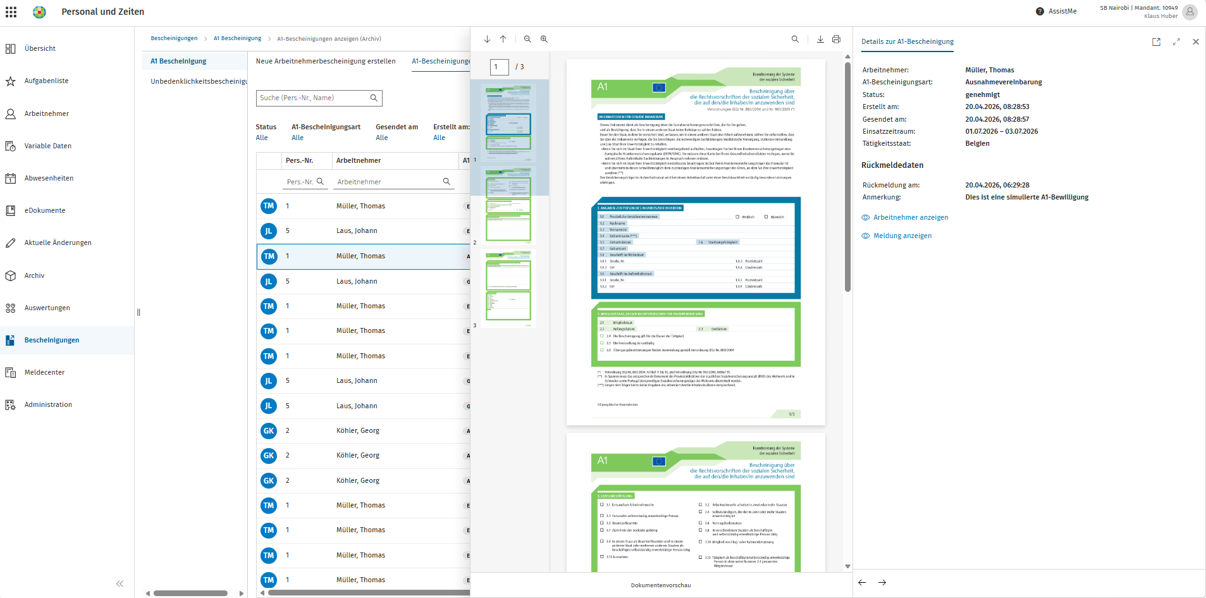Select the page 2 thumbnail
Viewport: 1206px width, 598px height.
coord(508,205)
